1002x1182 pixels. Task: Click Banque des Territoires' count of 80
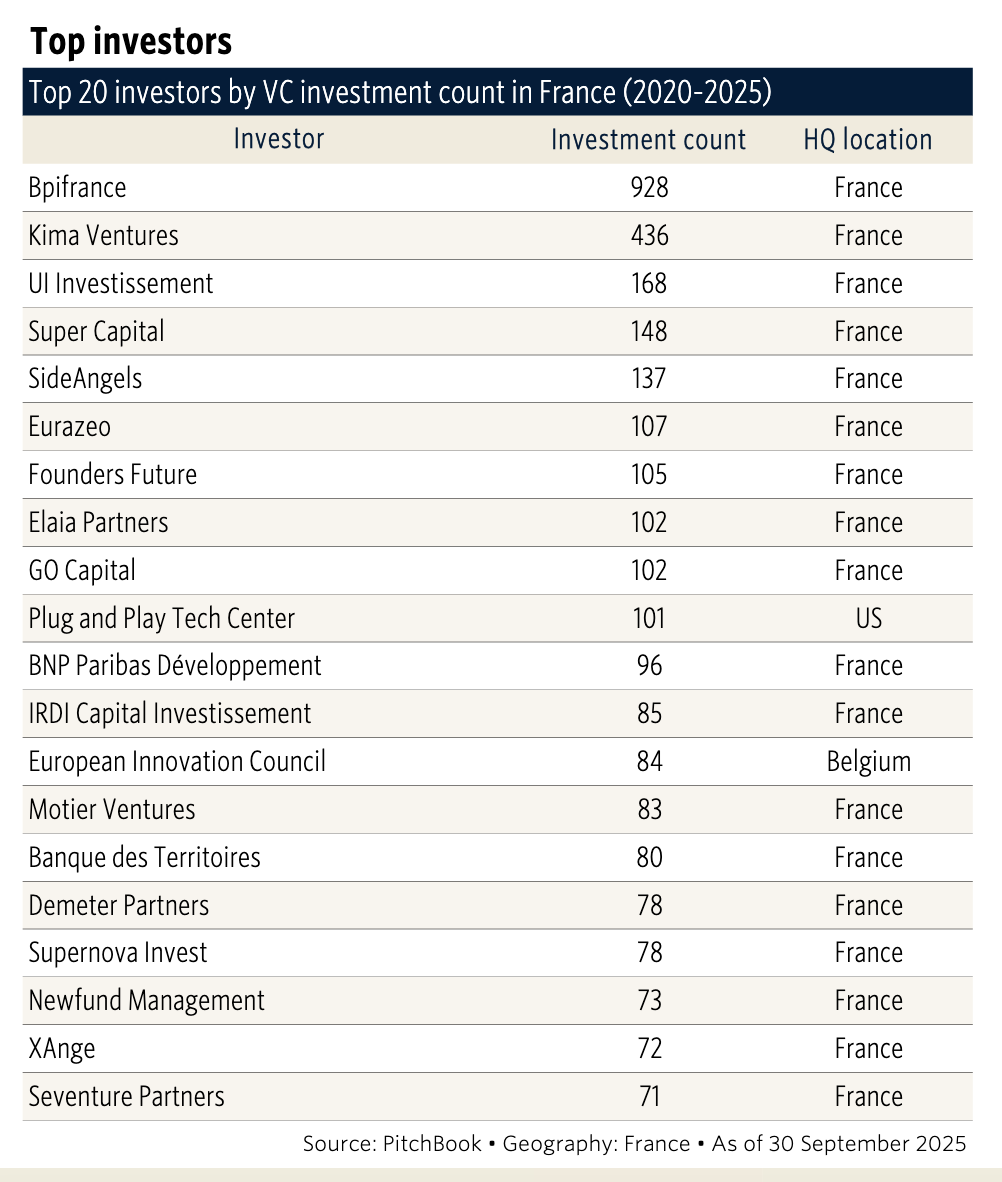pos(649,858)
